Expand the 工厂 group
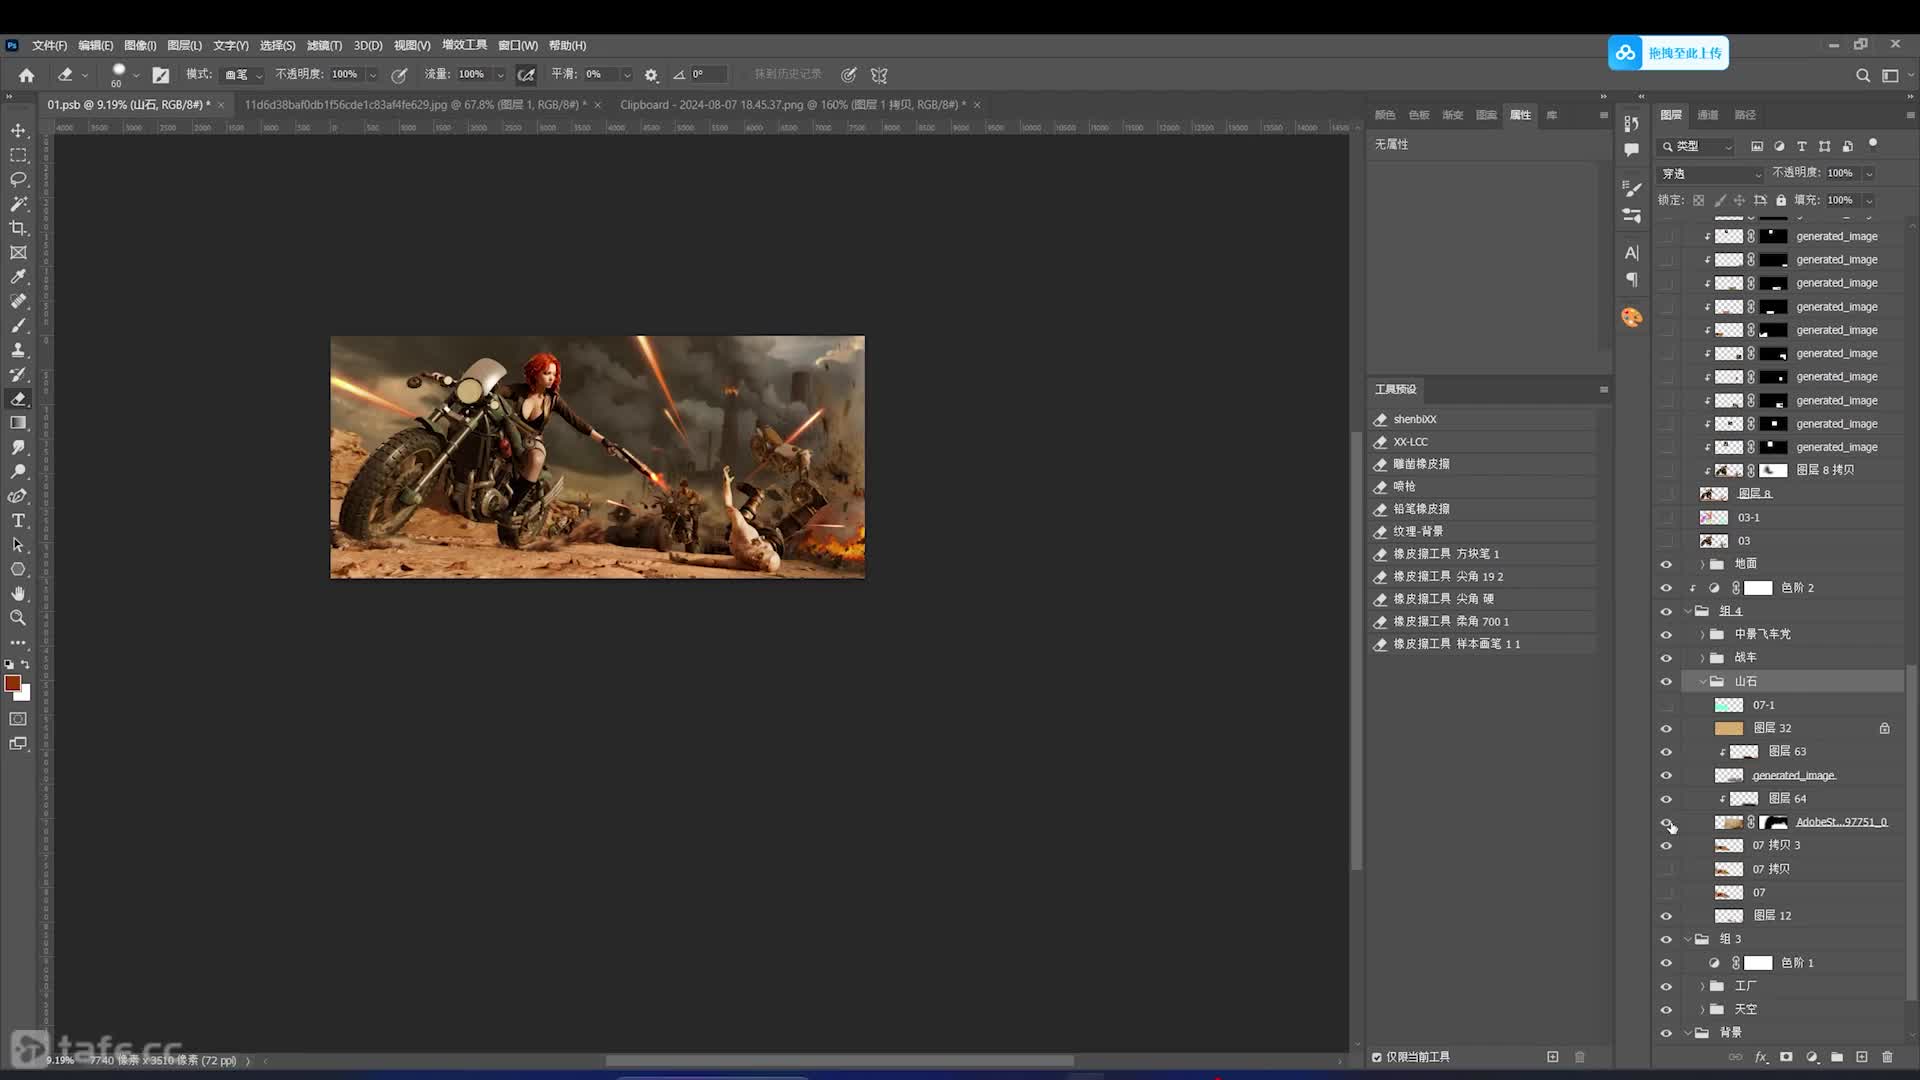 tap(1702, 986)
